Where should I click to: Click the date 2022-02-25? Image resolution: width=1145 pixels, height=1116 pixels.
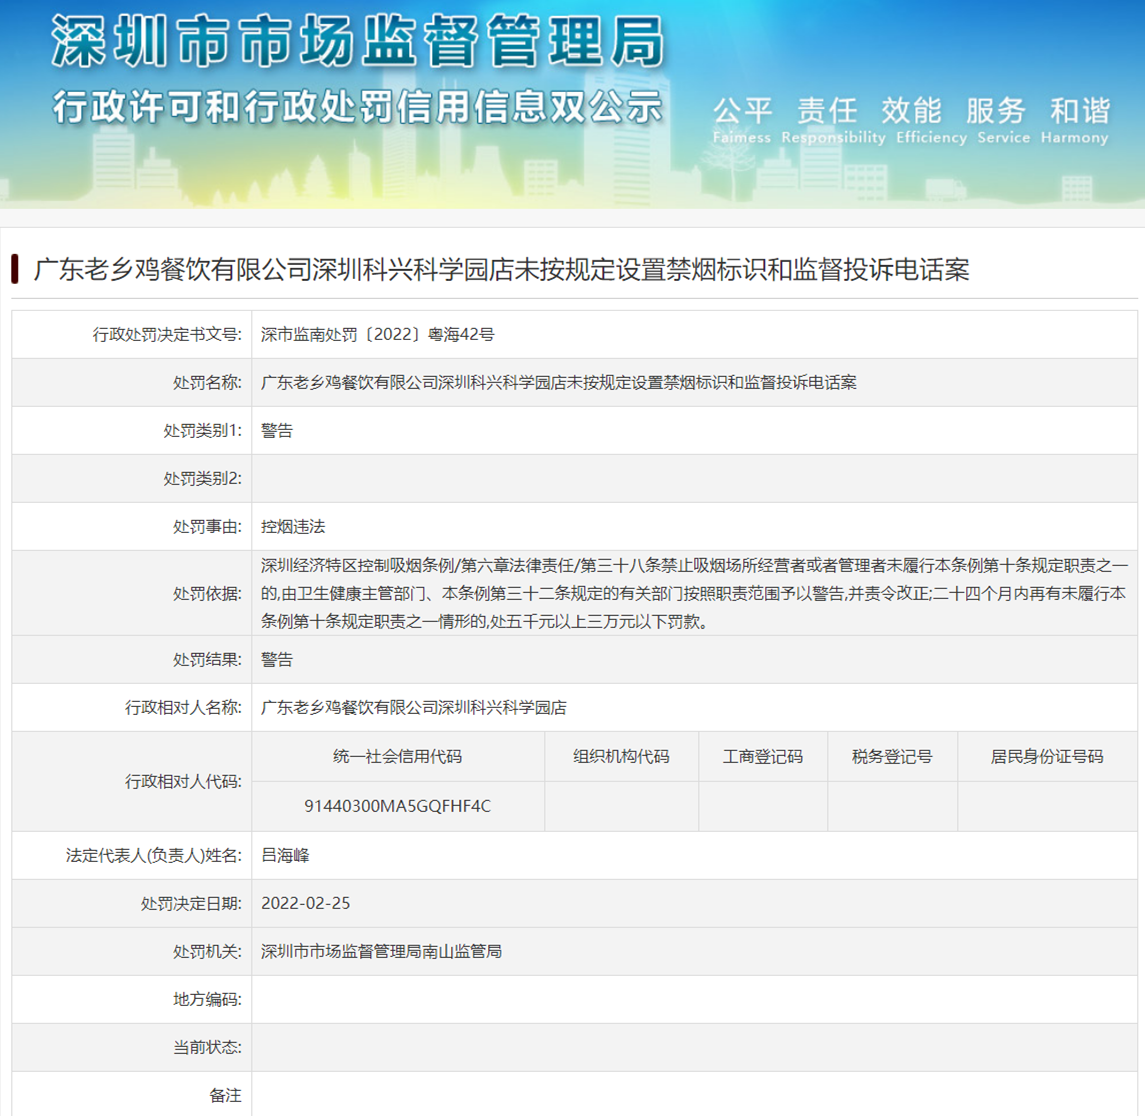(x=306, y=903)
